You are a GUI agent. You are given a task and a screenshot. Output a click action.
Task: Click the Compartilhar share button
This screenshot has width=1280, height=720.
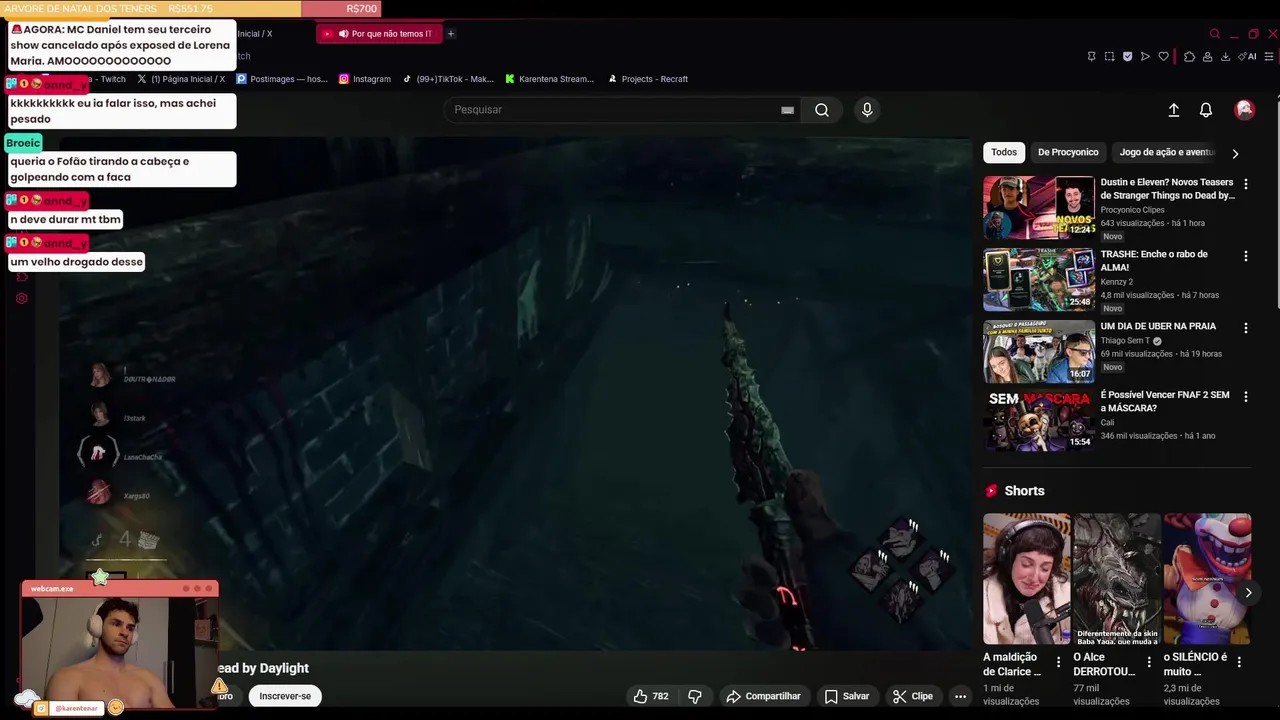coord(763,696)
